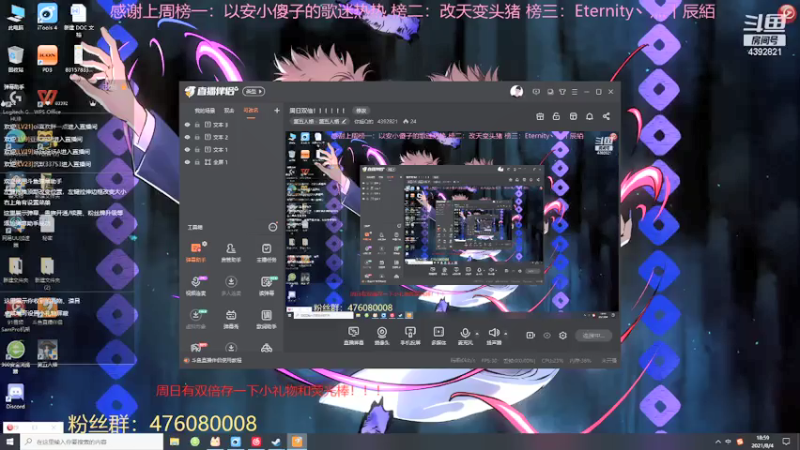Select the 文本 3 source row
800x450 pixels.
pyautogui.click(x=231, y=124)
